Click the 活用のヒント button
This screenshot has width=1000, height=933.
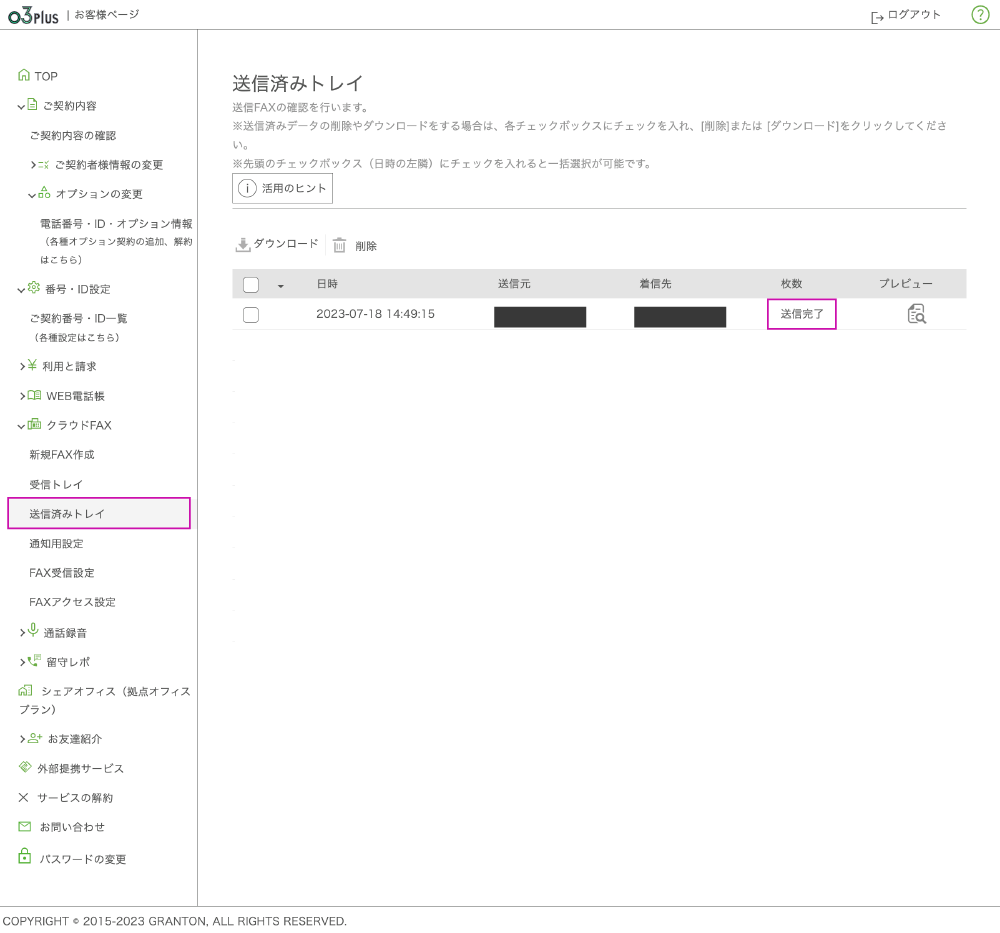pyautogui.click(x=282, y=188)
